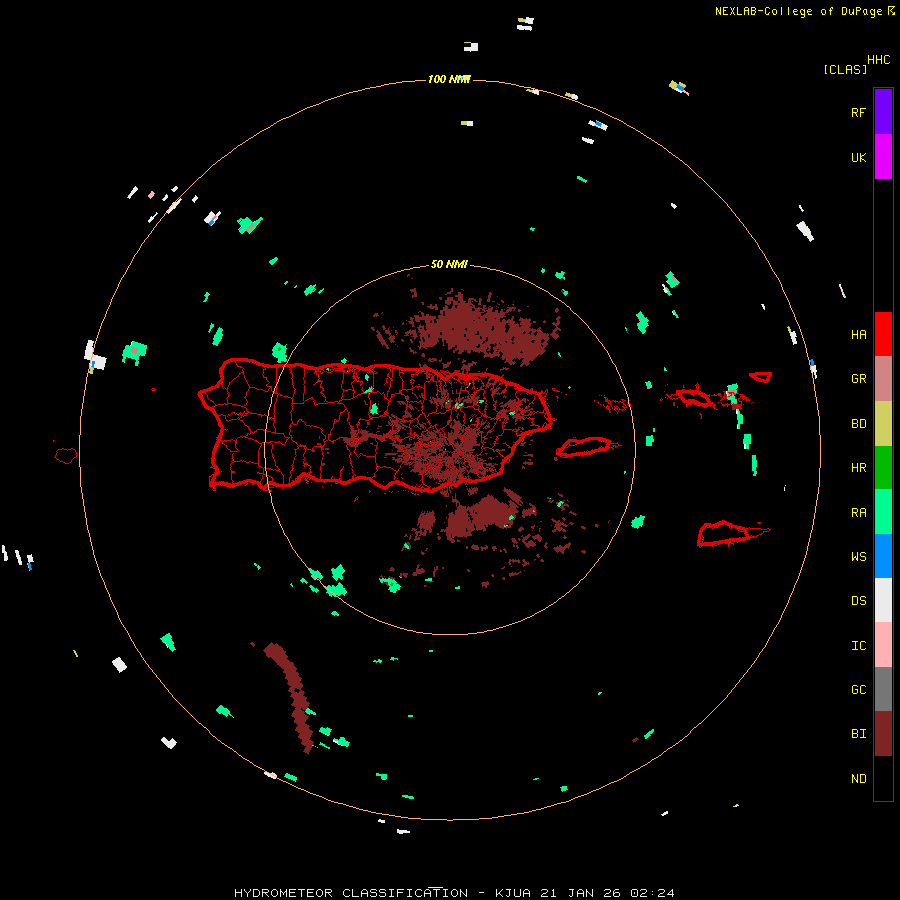Click the KJUA radar station identifier
Image resolution: width=900 pixels, height=900 pixels.
coord(513,893)
